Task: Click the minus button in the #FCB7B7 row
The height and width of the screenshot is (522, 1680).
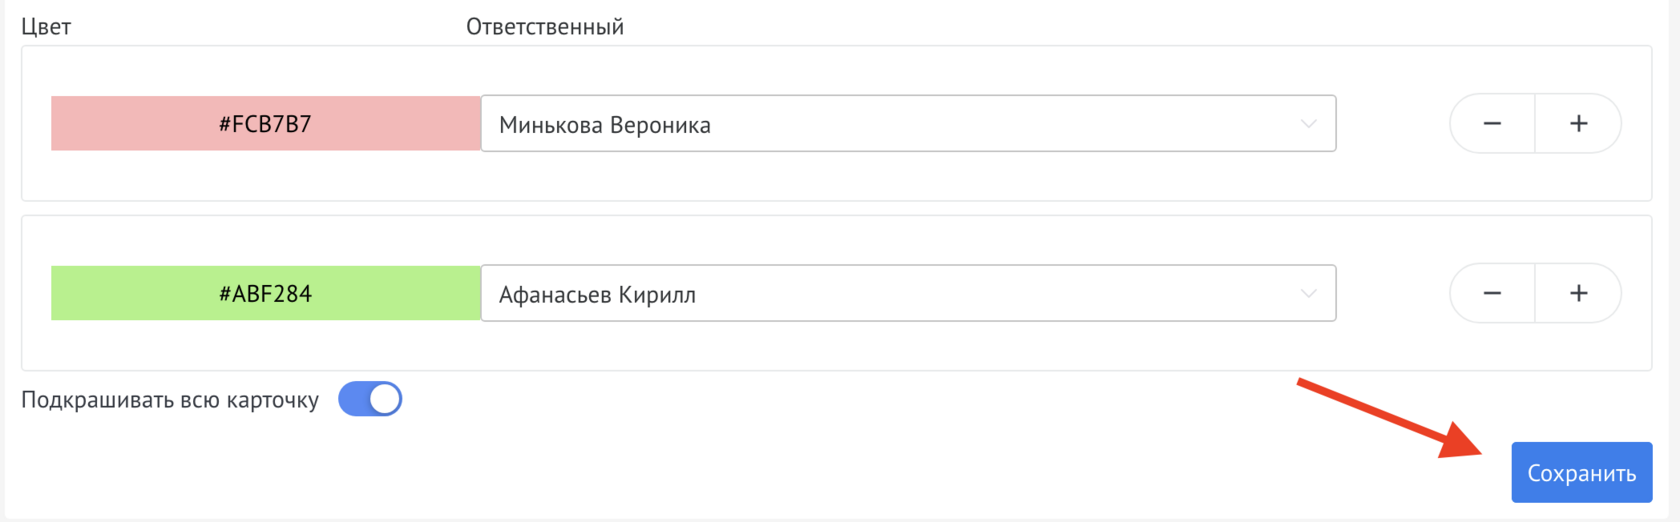Action: [1492, 124]
